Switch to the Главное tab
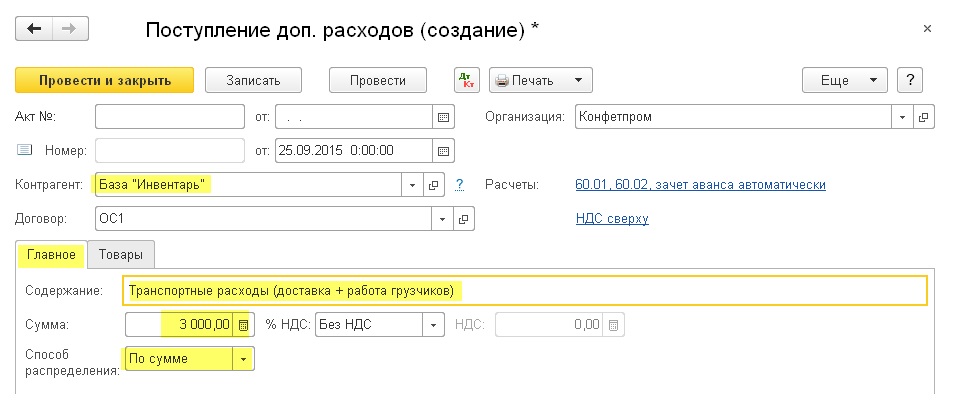 tap(51, 254)
